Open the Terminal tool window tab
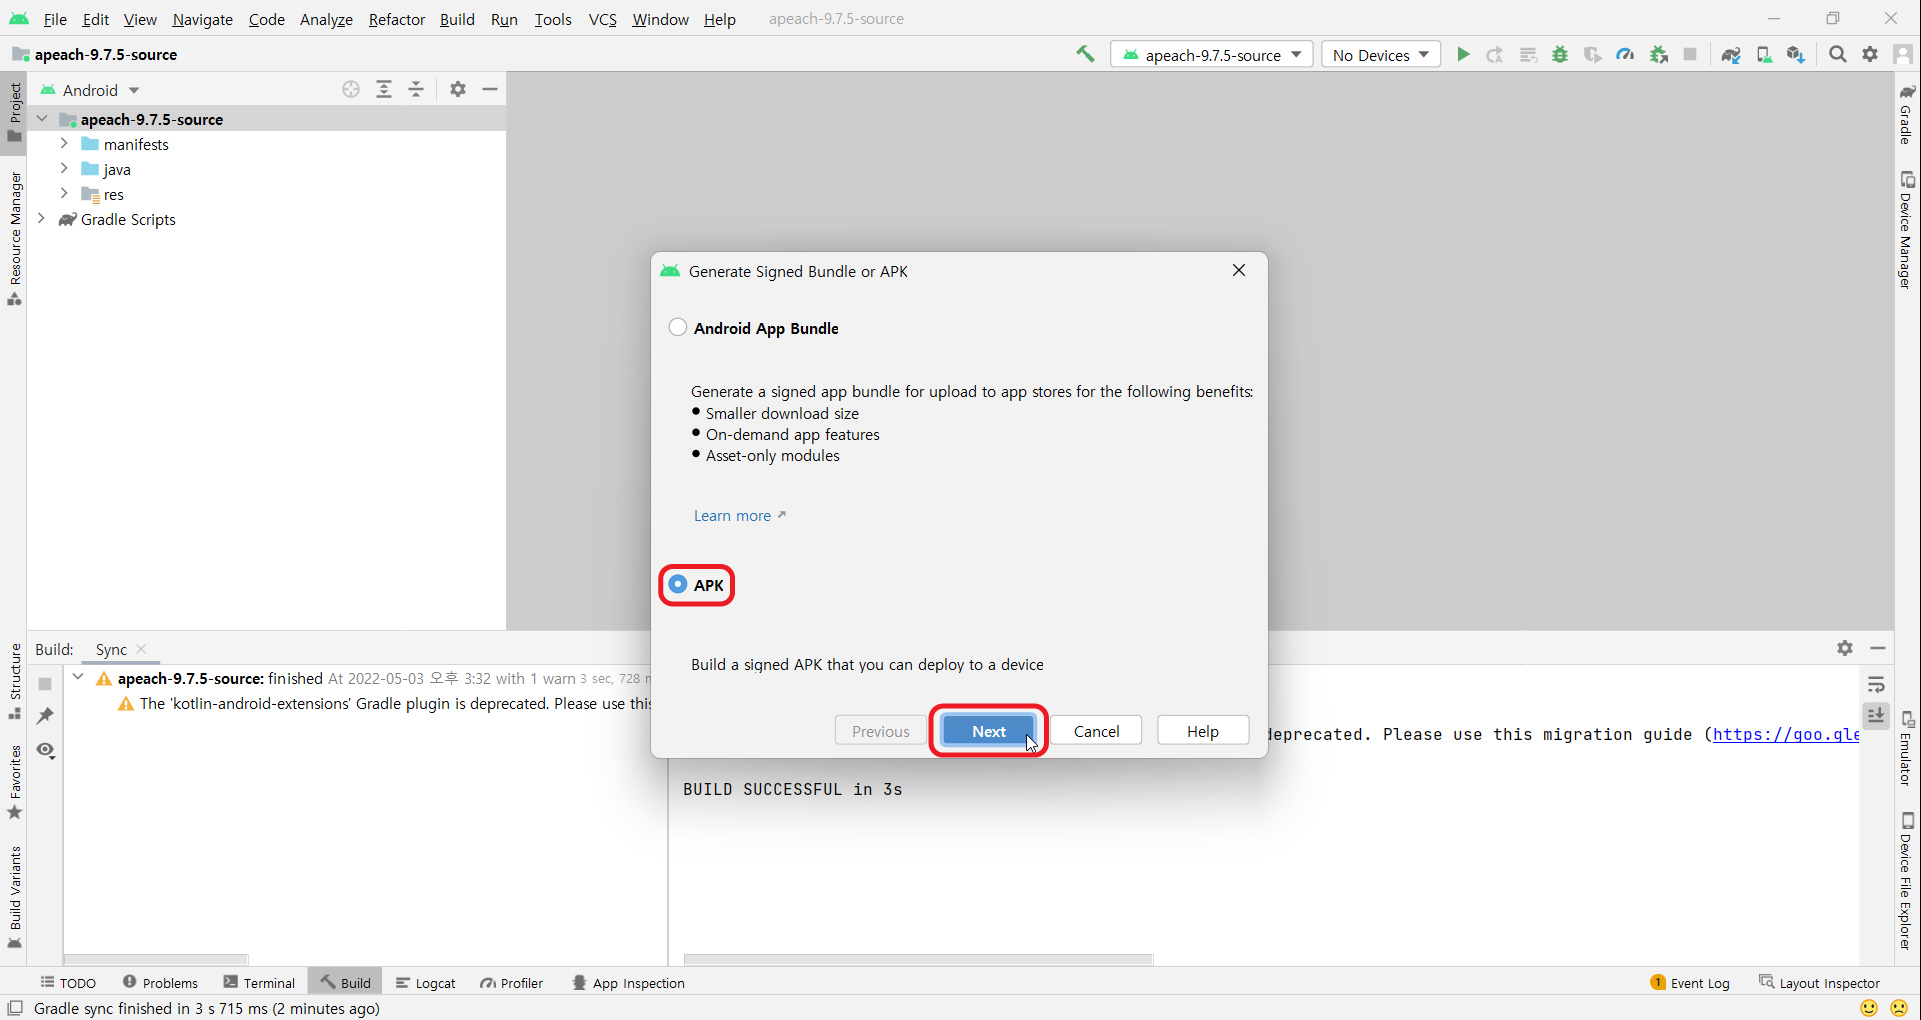Viewport: 1921px width, 1020px height. tap(259, 983)
